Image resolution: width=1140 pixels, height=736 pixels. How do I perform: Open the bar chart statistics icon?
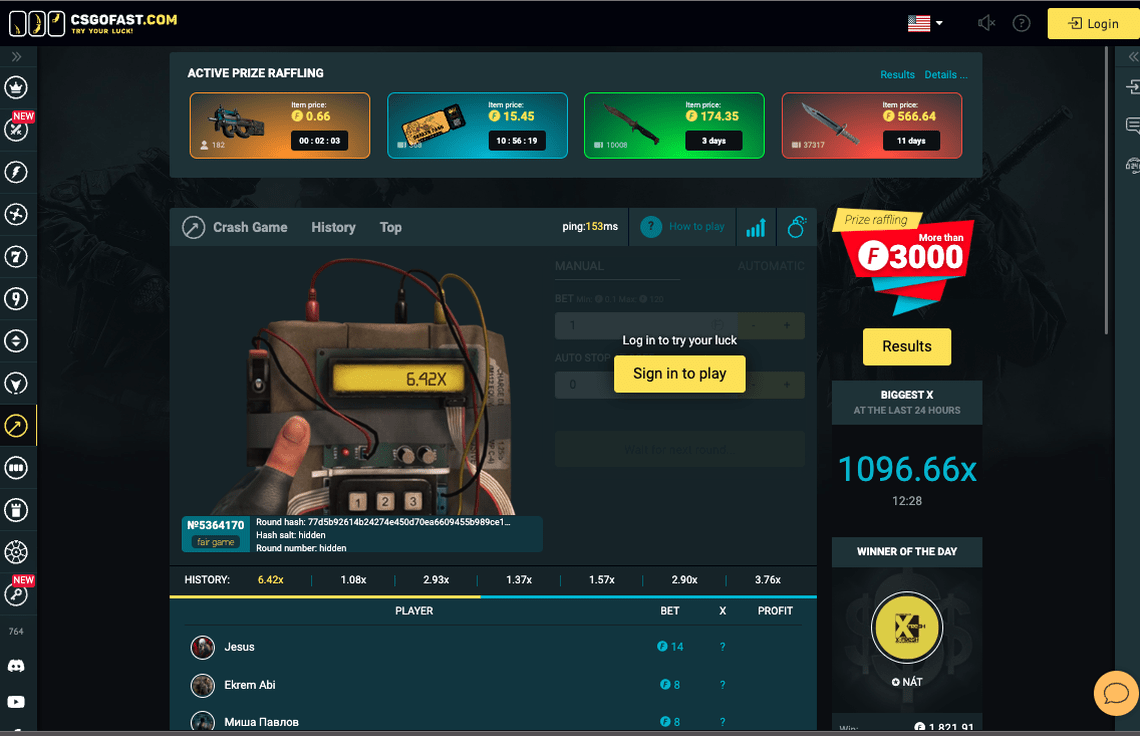tap(756, 227)
